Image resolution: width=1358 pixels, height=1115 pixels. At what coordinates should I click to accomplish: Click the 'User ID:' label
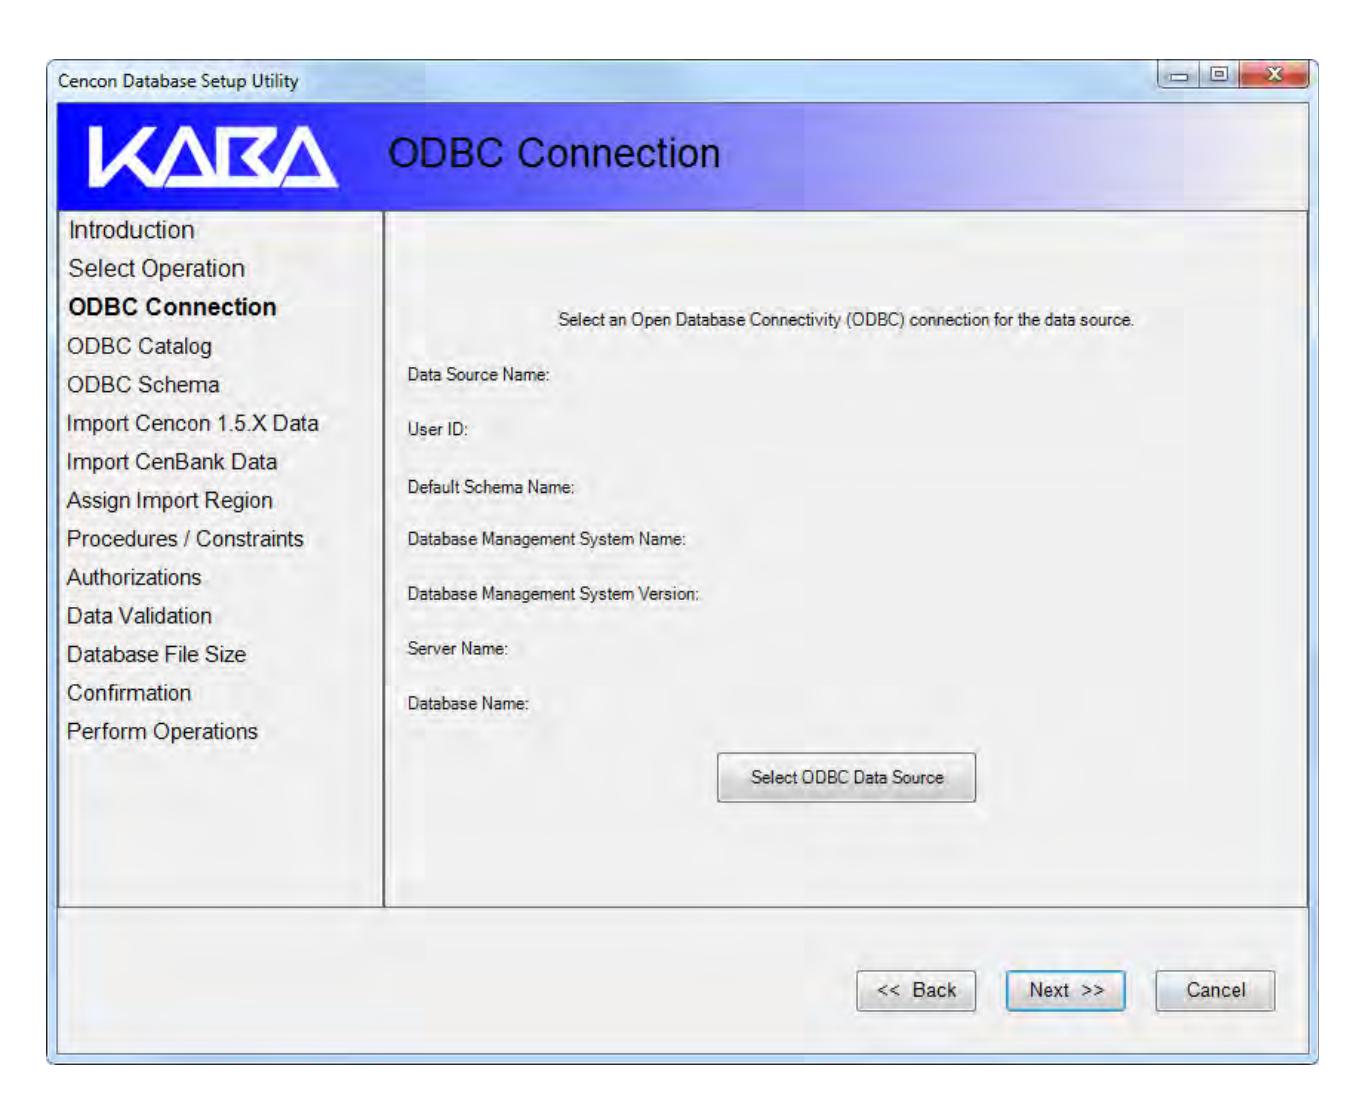437,430
